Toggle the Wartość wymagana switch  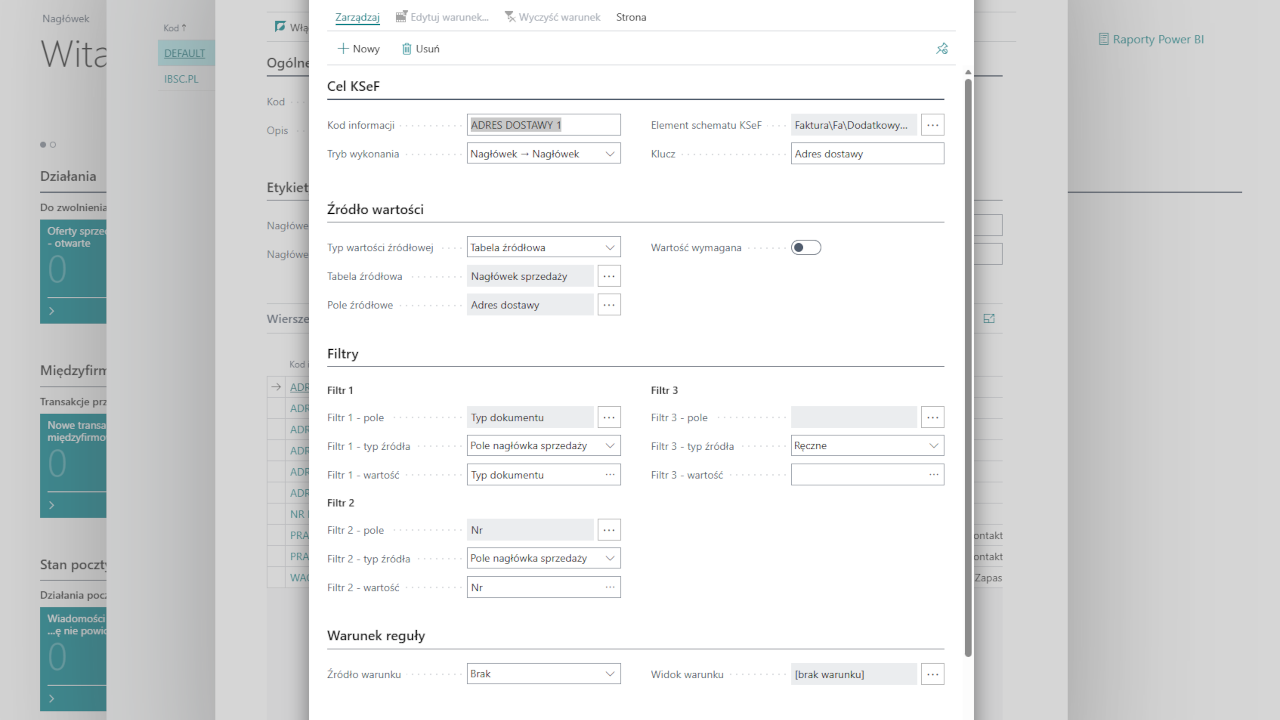pos(806,248)
